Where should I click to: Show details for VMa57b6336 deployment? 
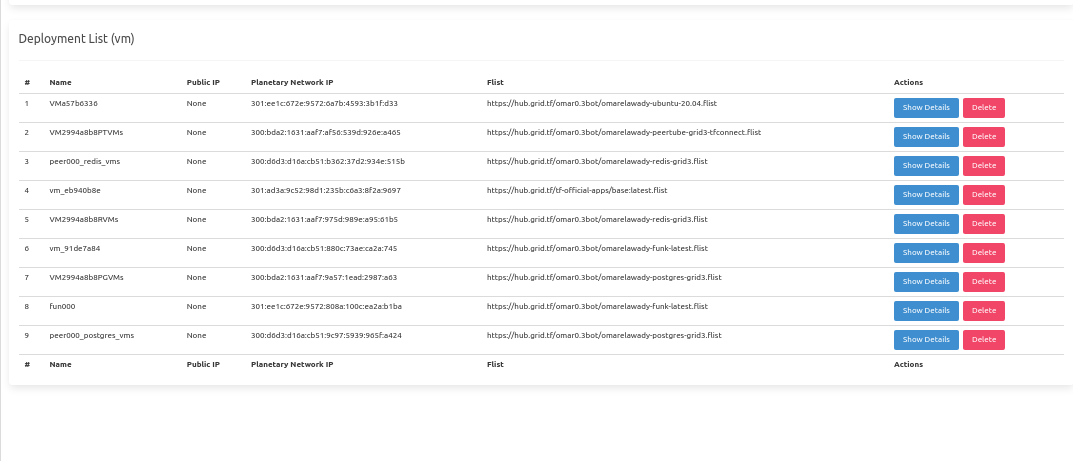tap(926, 108)
